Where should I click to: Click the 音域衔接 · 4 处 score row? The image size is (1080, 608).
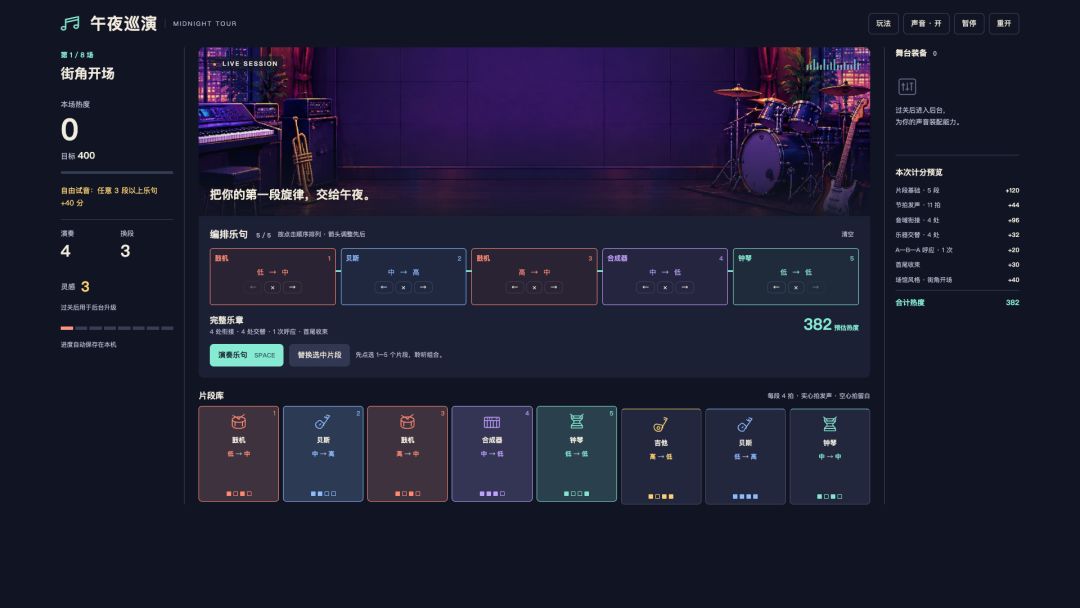[957, 220]
